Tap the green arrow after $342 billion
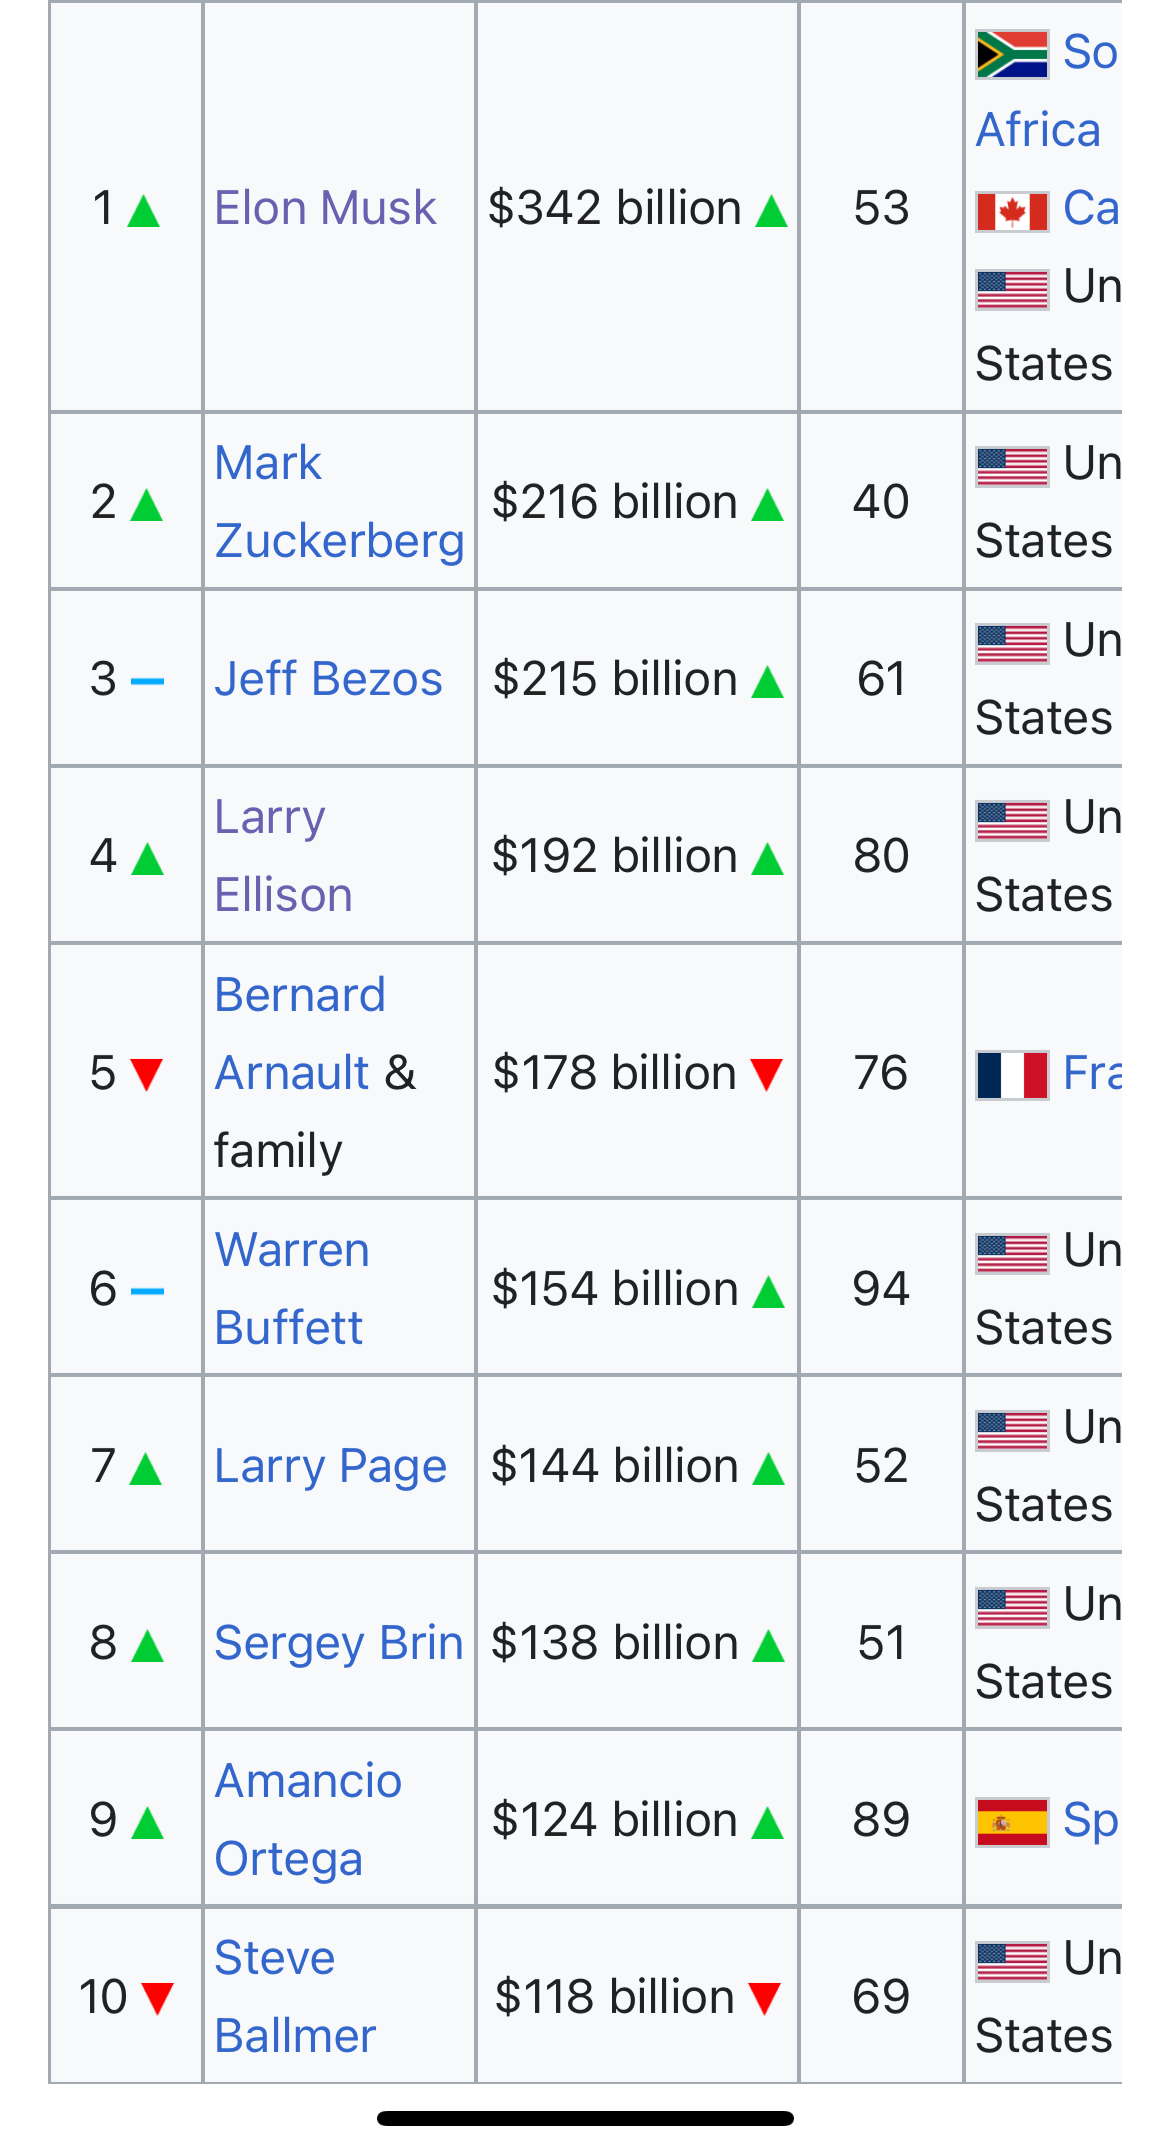The width and height of the screenshot is (1170, 2150). [x=771, y=211]
